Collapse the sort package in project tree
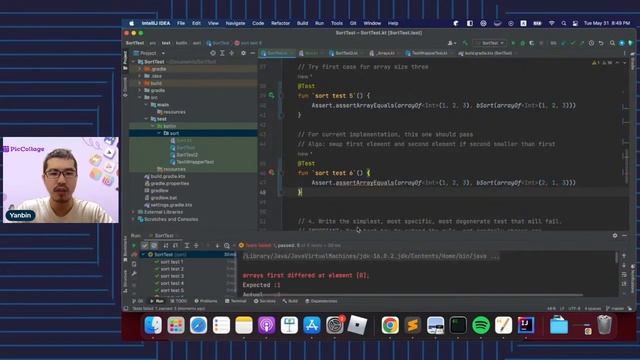Image resolution: width=640 pixels, height=360 pixels. [x=159, y=133]
